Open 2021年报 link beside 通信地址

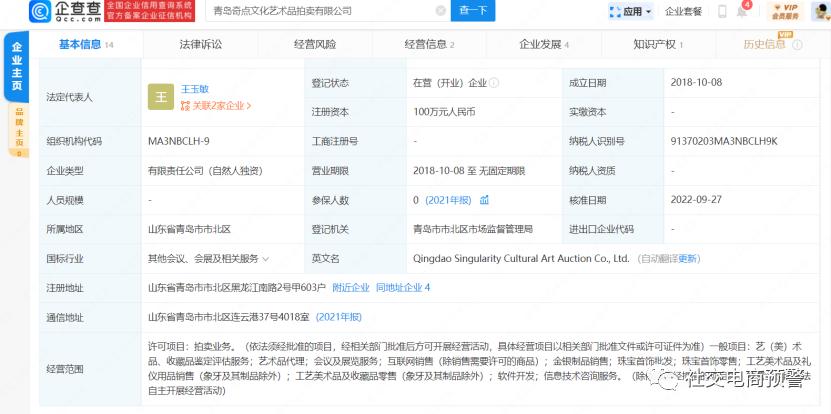(339, 318)
